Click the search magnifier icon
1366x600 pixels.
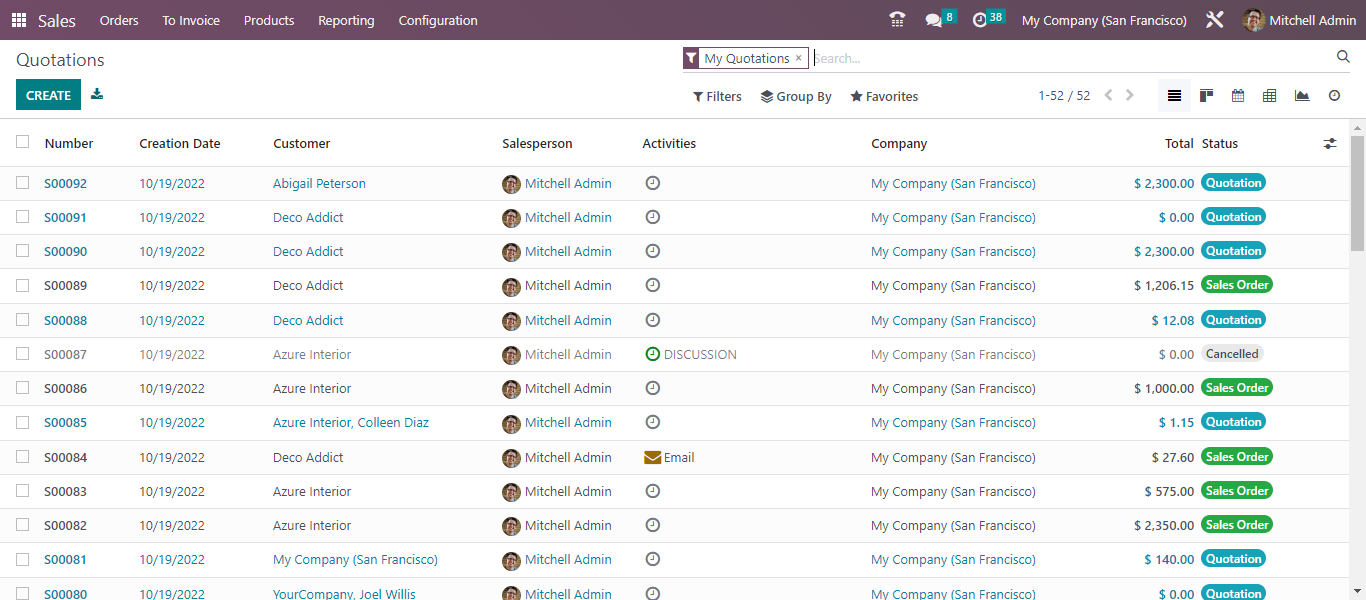(1343, 57)
